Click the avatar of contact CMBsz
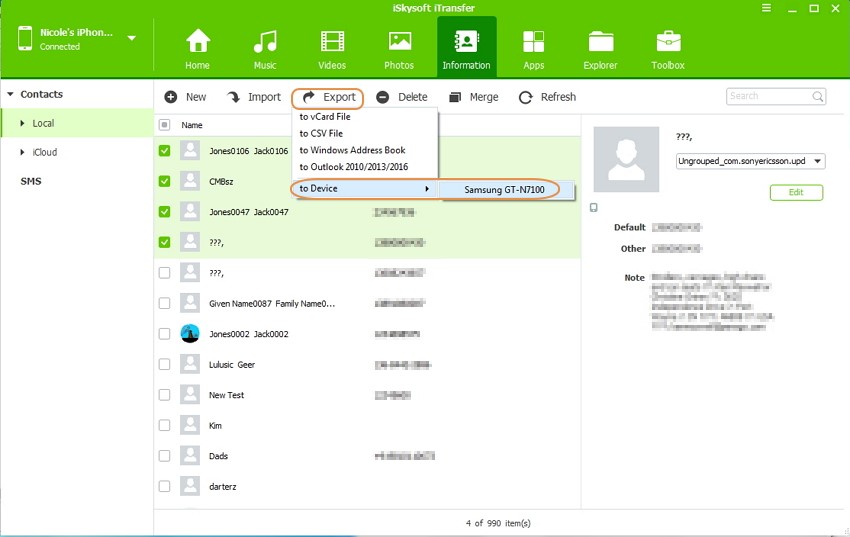The width and height of the screenshot is (850, 537). [190, 181]
